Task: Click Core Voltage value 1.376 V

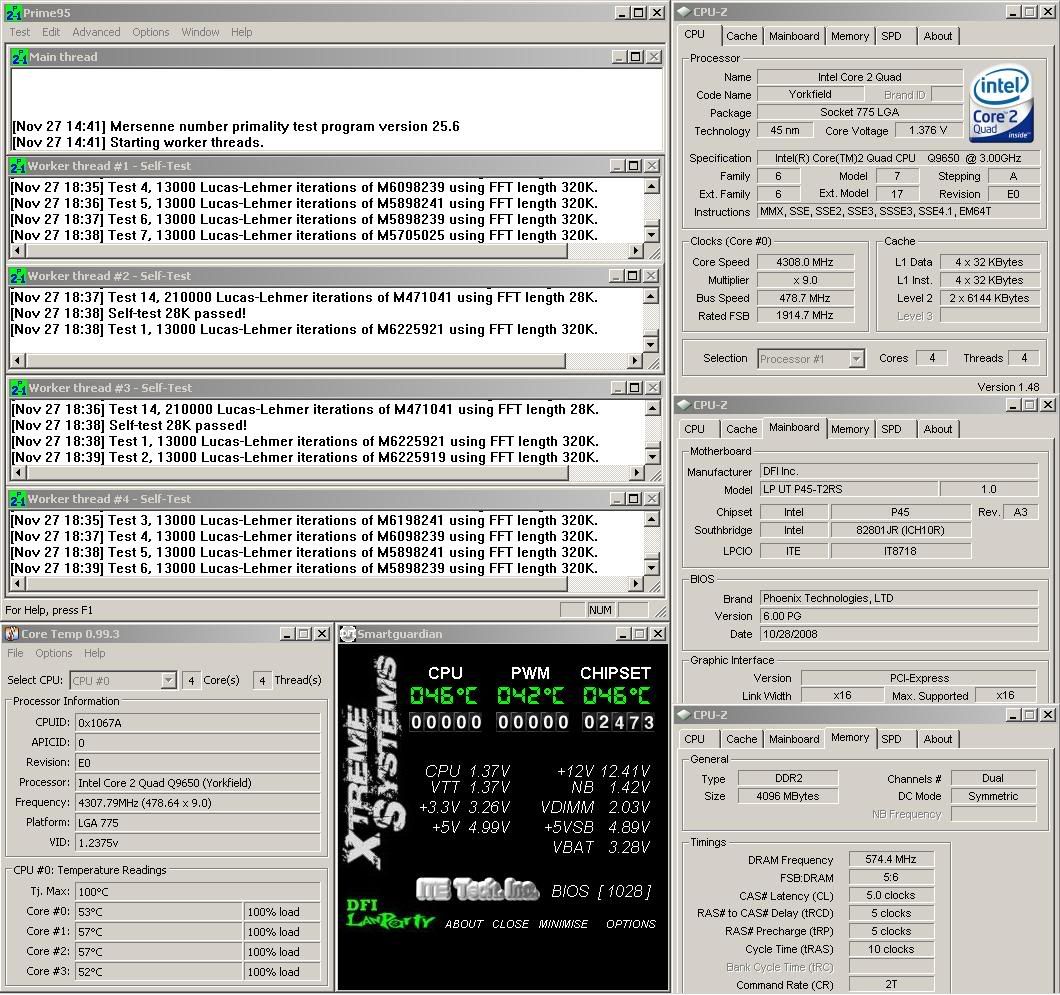Action: tap(928, 130)
